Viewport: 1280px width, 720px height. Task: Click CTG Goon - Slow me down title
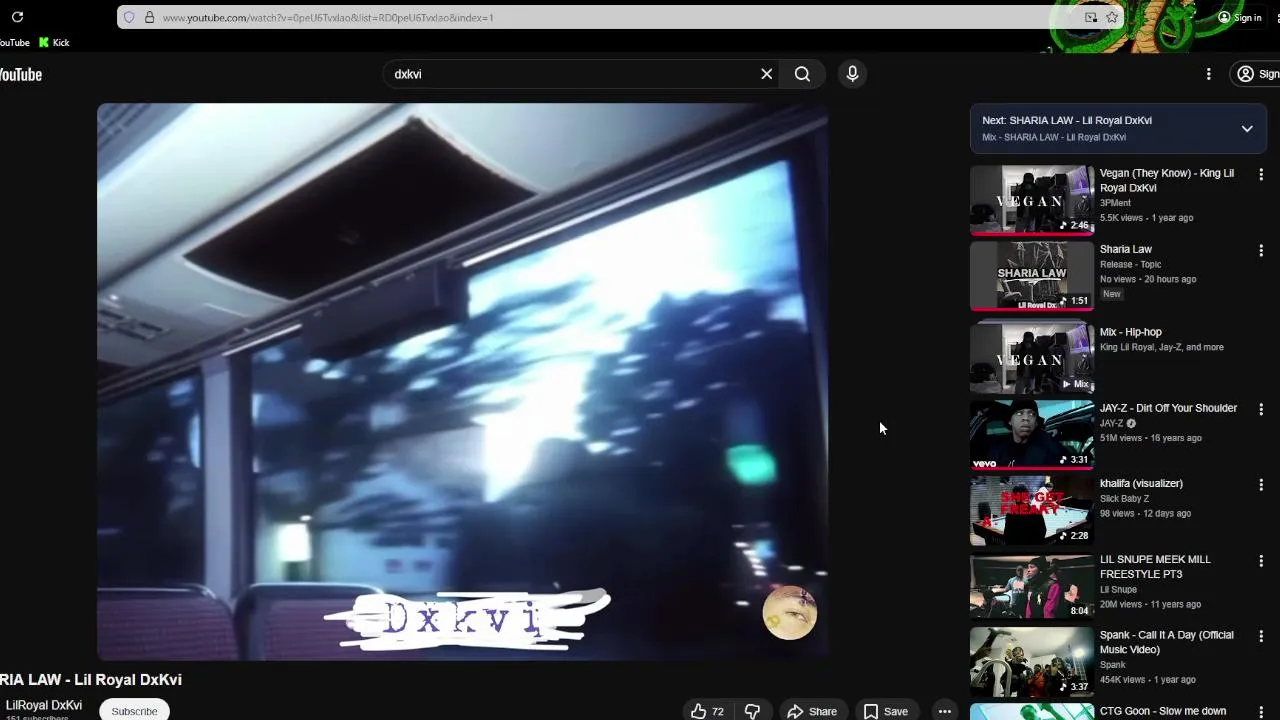(1163, 711)
